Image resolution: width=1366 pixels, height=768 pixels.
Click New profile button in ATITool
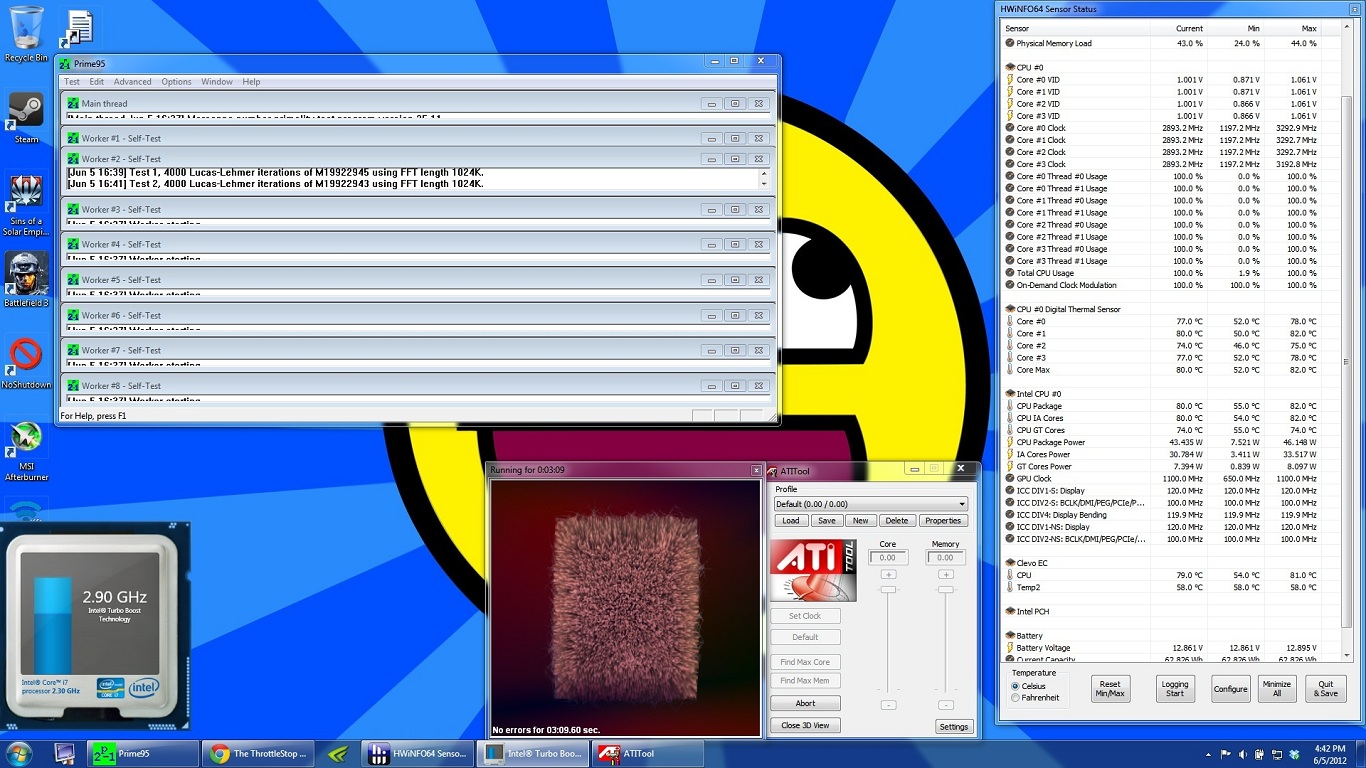(x=861, y=520)
